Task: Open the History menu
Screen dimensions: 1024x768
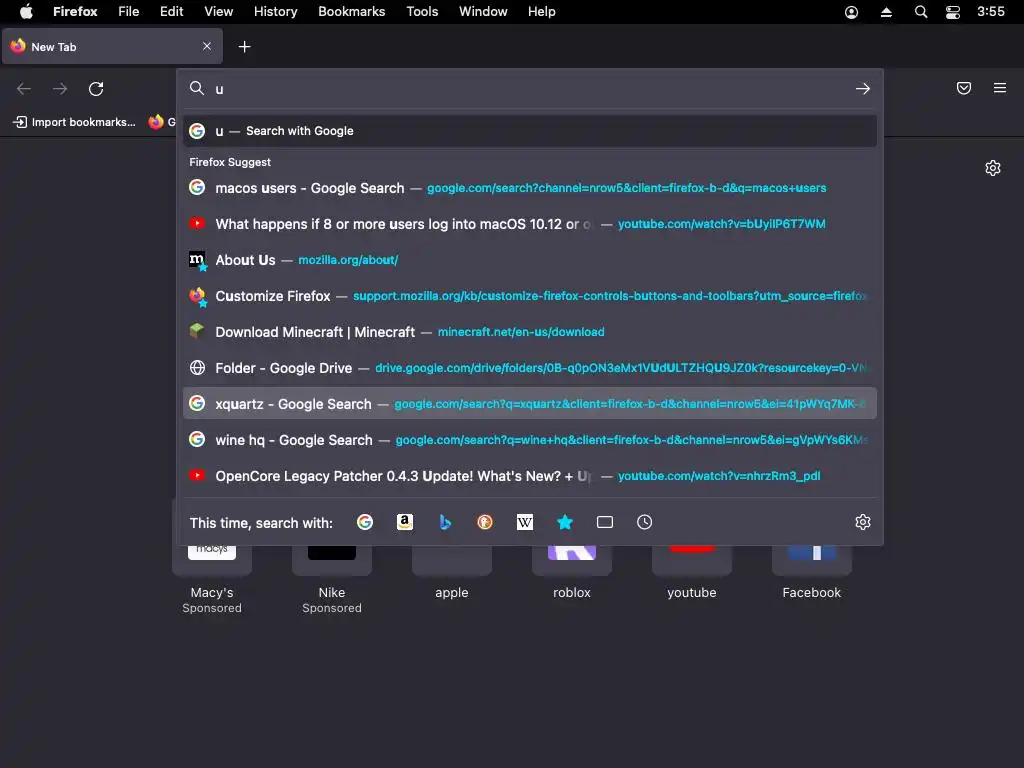Action: [x=275, y=12]
